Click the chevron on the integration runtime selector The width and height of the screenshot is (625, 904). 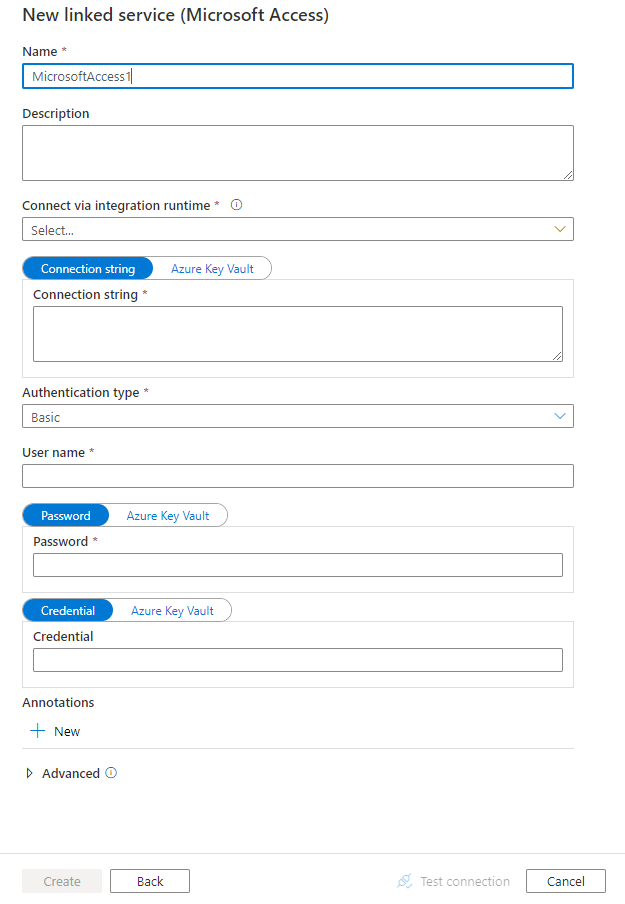click(560, 229)
